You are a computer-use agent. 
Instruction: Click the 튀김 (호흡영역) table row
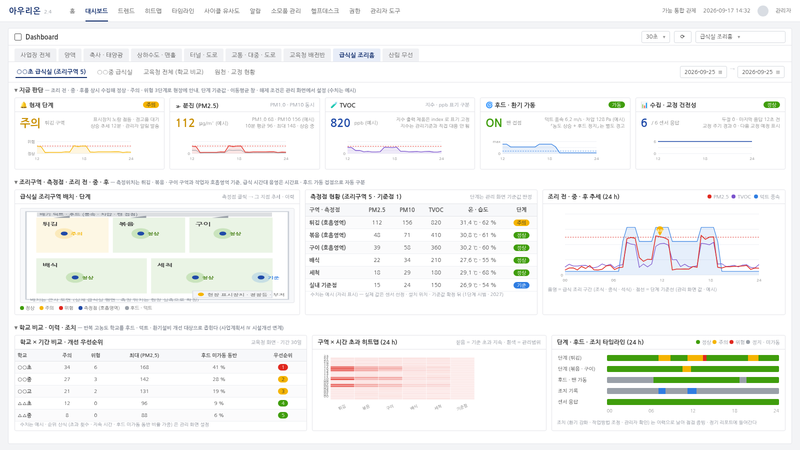[420, 222]
